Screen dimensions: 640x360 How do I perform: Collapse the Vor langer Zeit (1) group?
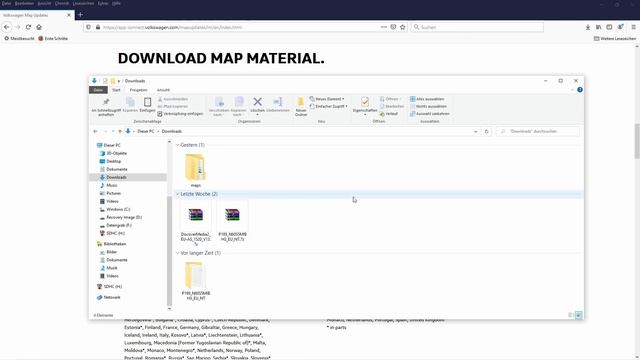coord(178,253)
